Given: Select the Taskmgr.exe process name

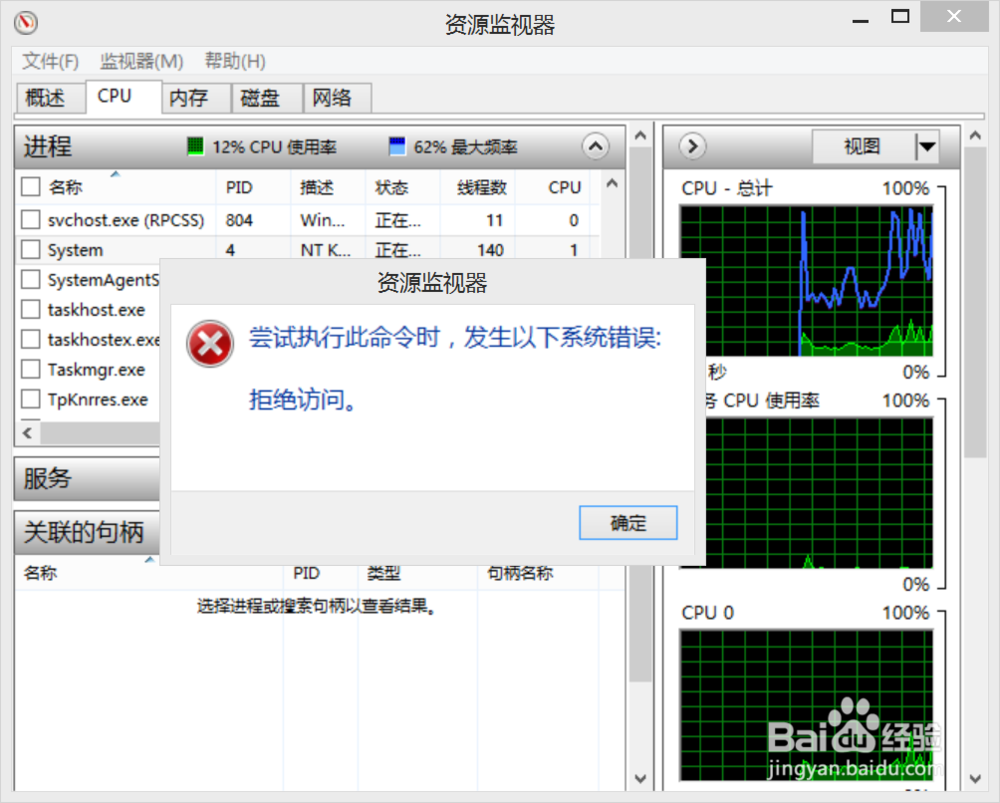Looking at the screenshot, I should tap(96, 370).
